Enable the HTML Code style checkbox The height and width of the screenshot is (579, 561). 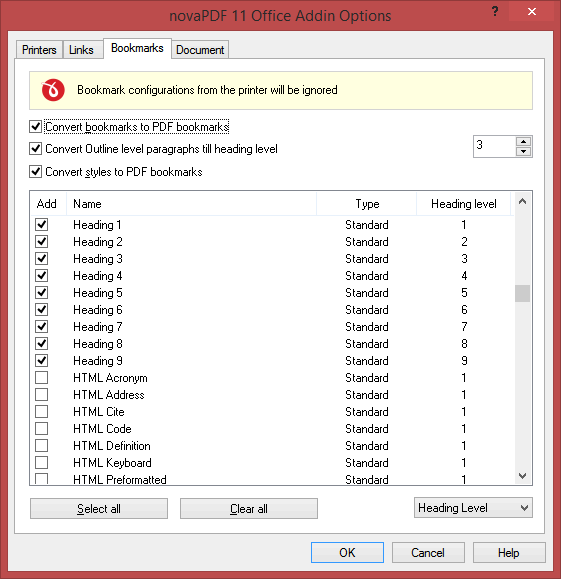[x=41, y=428]
